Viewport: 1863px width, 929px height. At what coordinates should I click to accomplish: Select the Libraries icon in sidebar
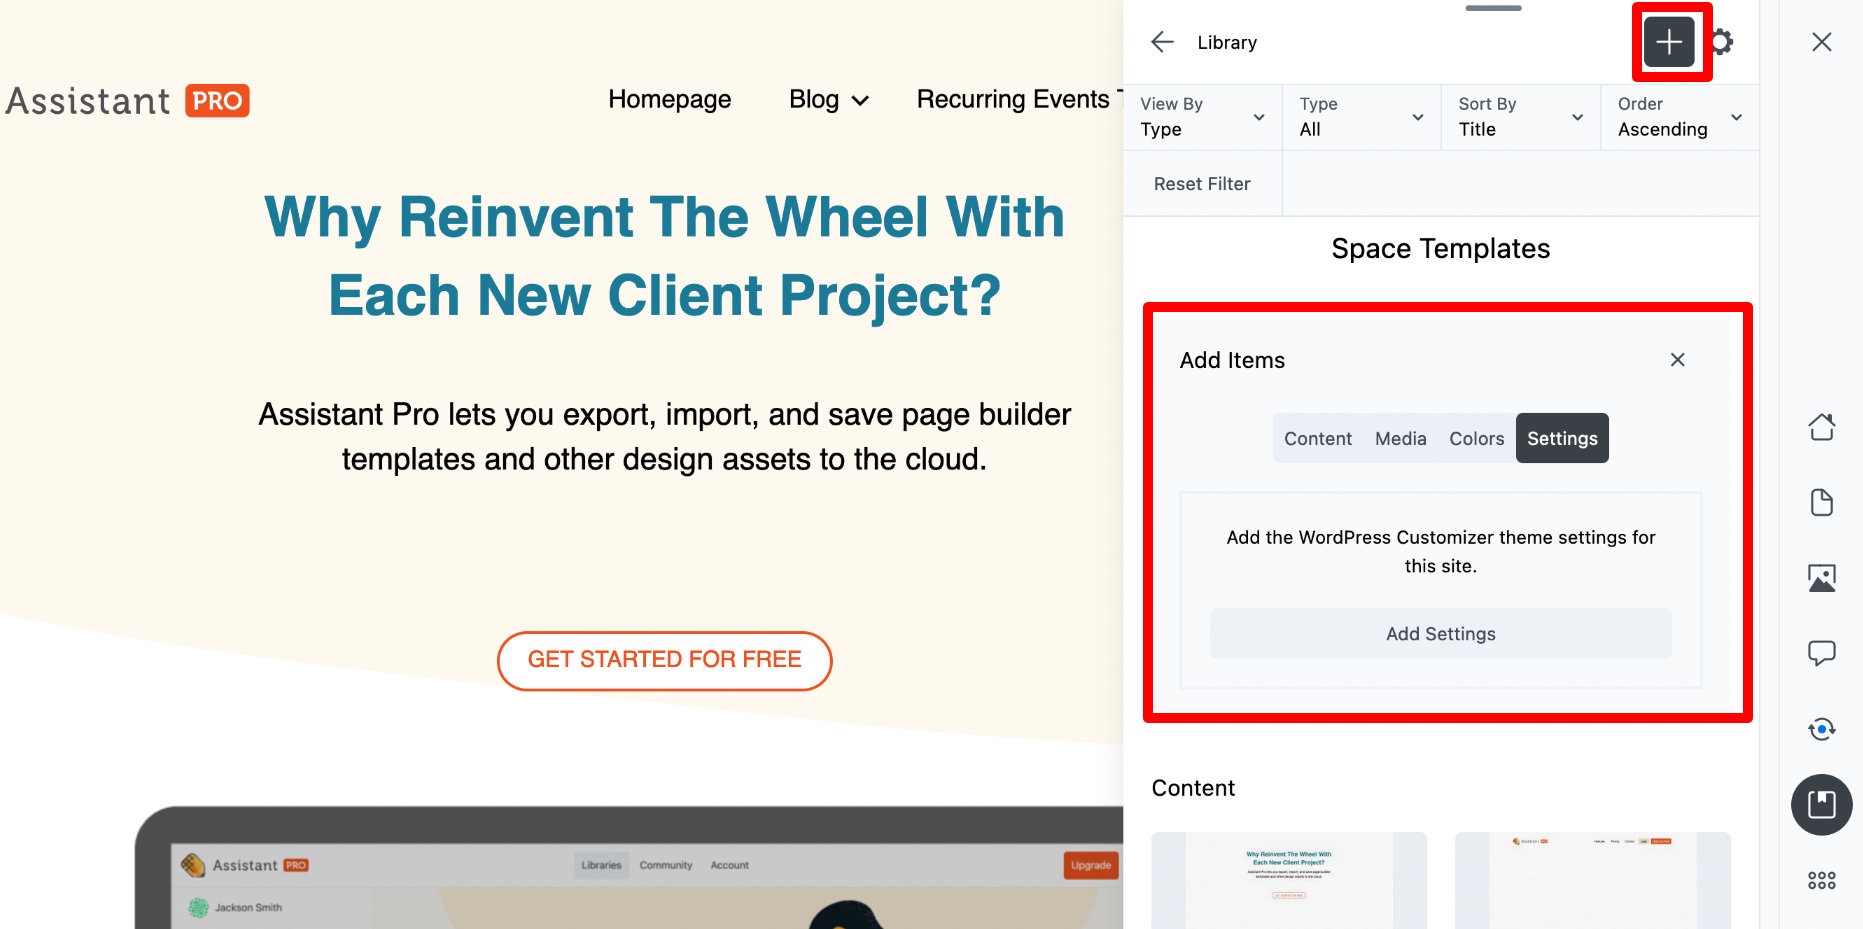(1821, 805)
